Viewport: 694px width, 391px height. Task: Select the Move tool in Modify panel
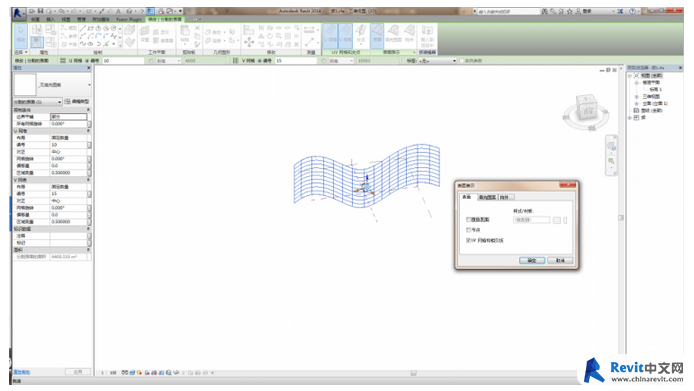click(x=249, y=42)
